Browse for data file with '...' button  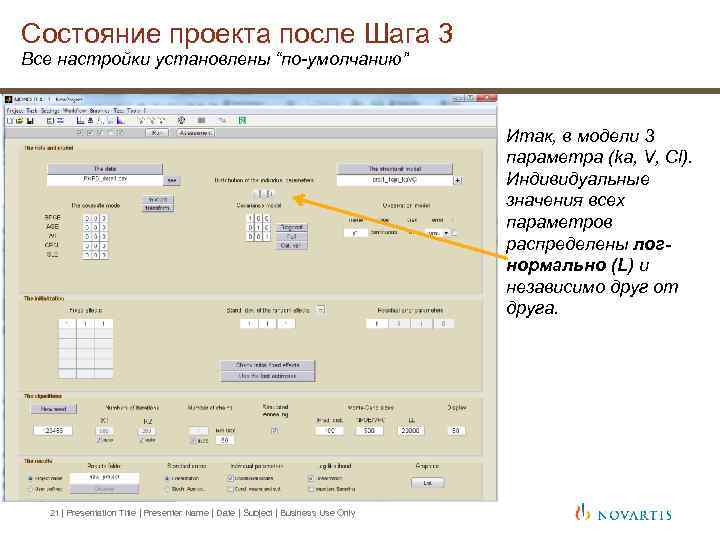[x=172, y=180]
